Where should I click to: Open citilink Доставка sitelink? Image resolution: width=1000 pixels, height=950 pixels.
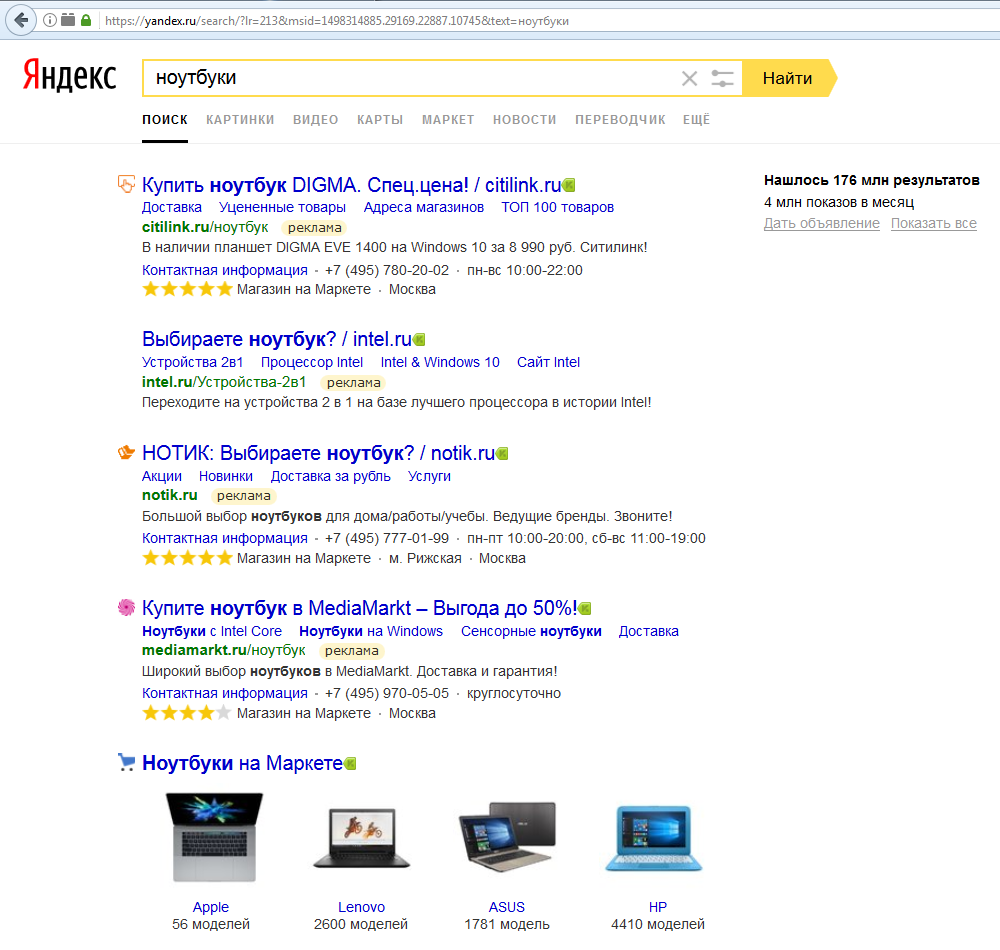[x=172, y=207]
